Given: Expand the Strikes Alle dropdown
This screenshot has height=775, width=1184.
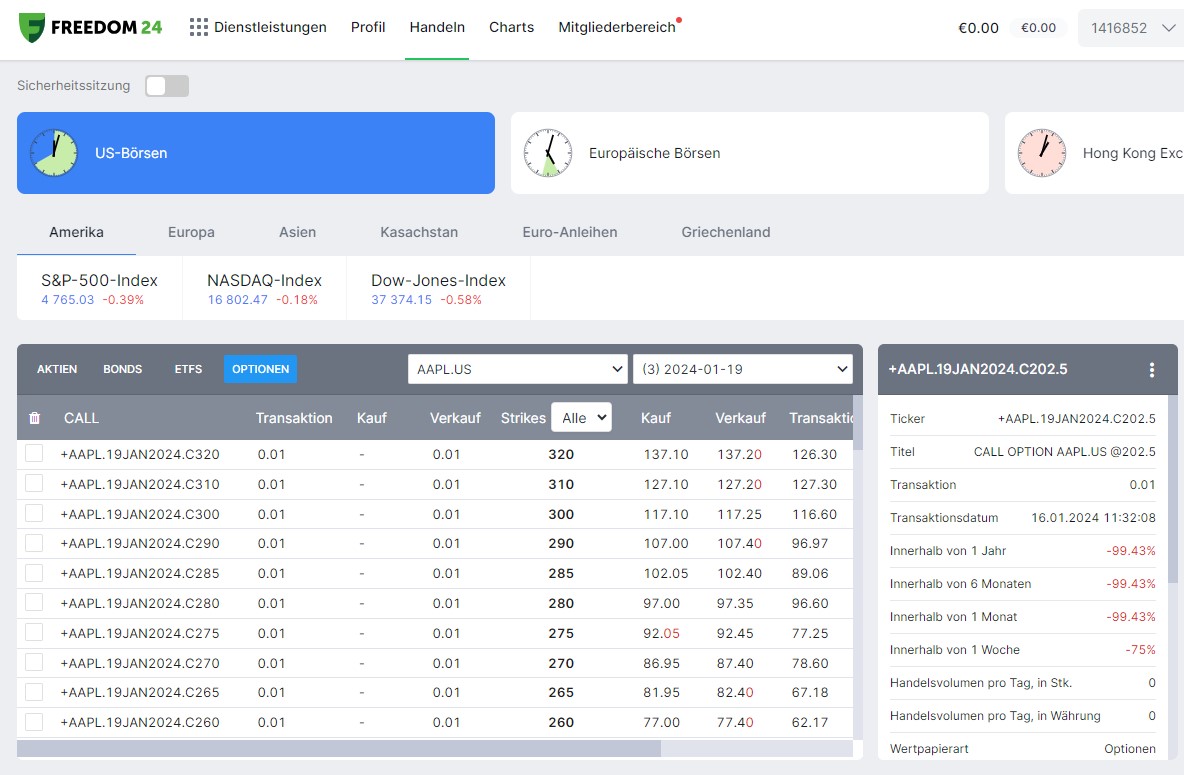Looking at the screenshot, I should (x=581, y=418).
